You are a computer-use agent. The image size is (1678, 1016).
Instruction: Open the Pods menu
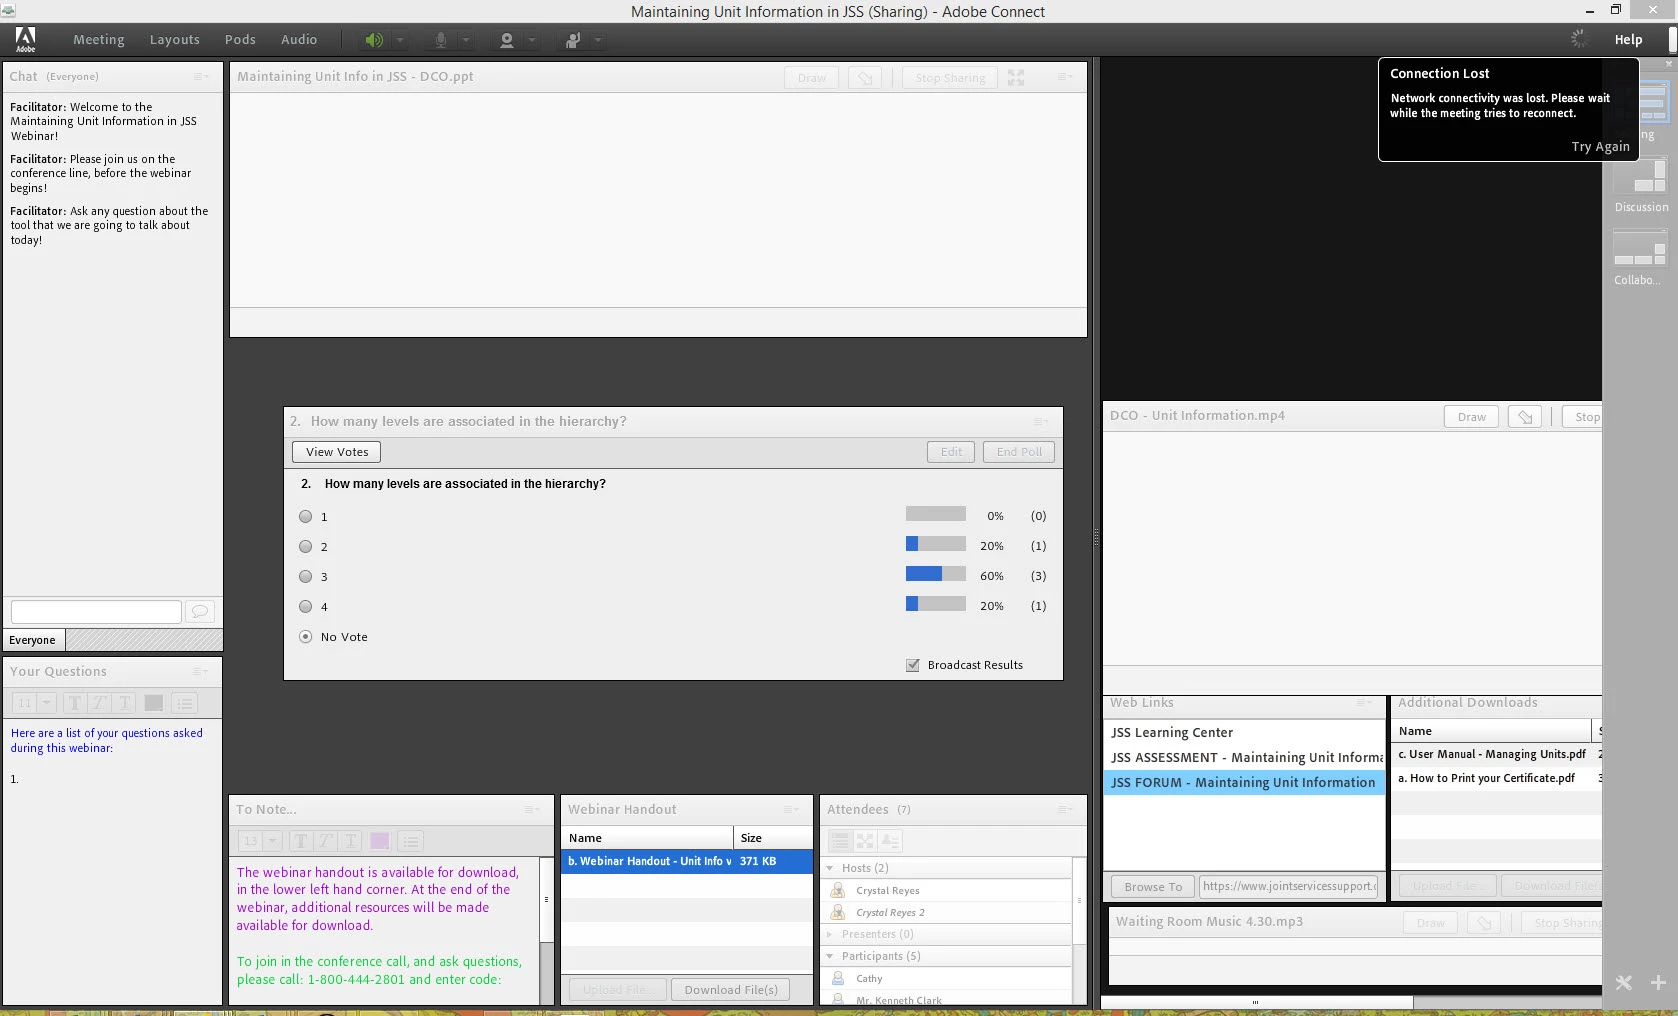[240, 40]
